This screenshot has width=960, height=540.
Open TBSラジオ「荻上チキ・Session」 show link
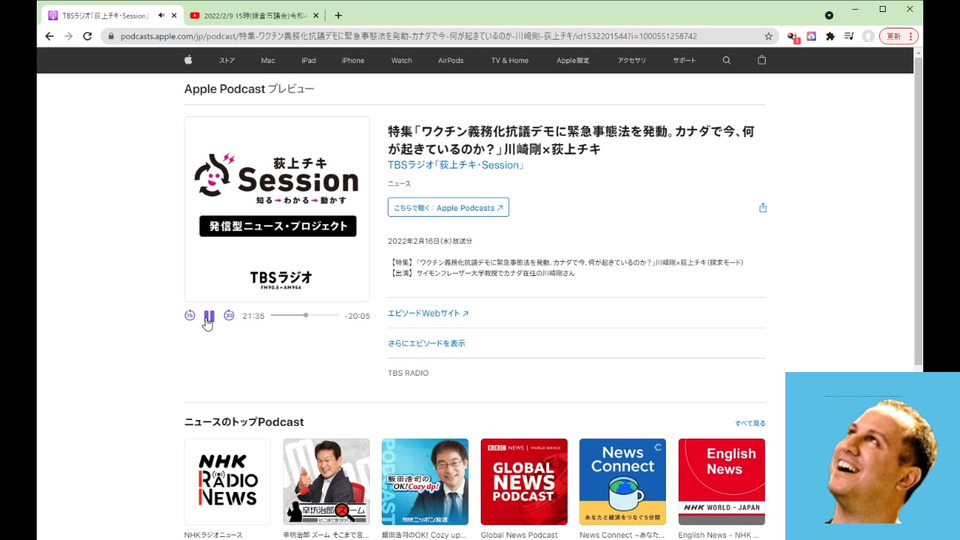tap(456, 165)
